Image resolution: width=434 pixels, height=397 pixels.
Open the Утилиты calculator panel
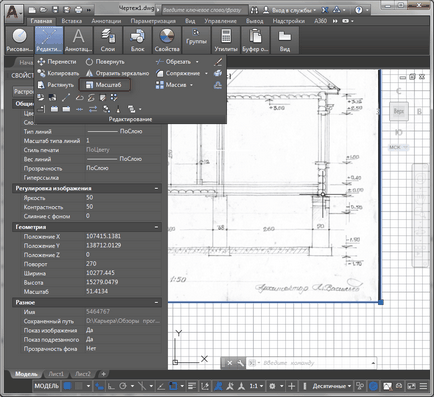point(226,40)
